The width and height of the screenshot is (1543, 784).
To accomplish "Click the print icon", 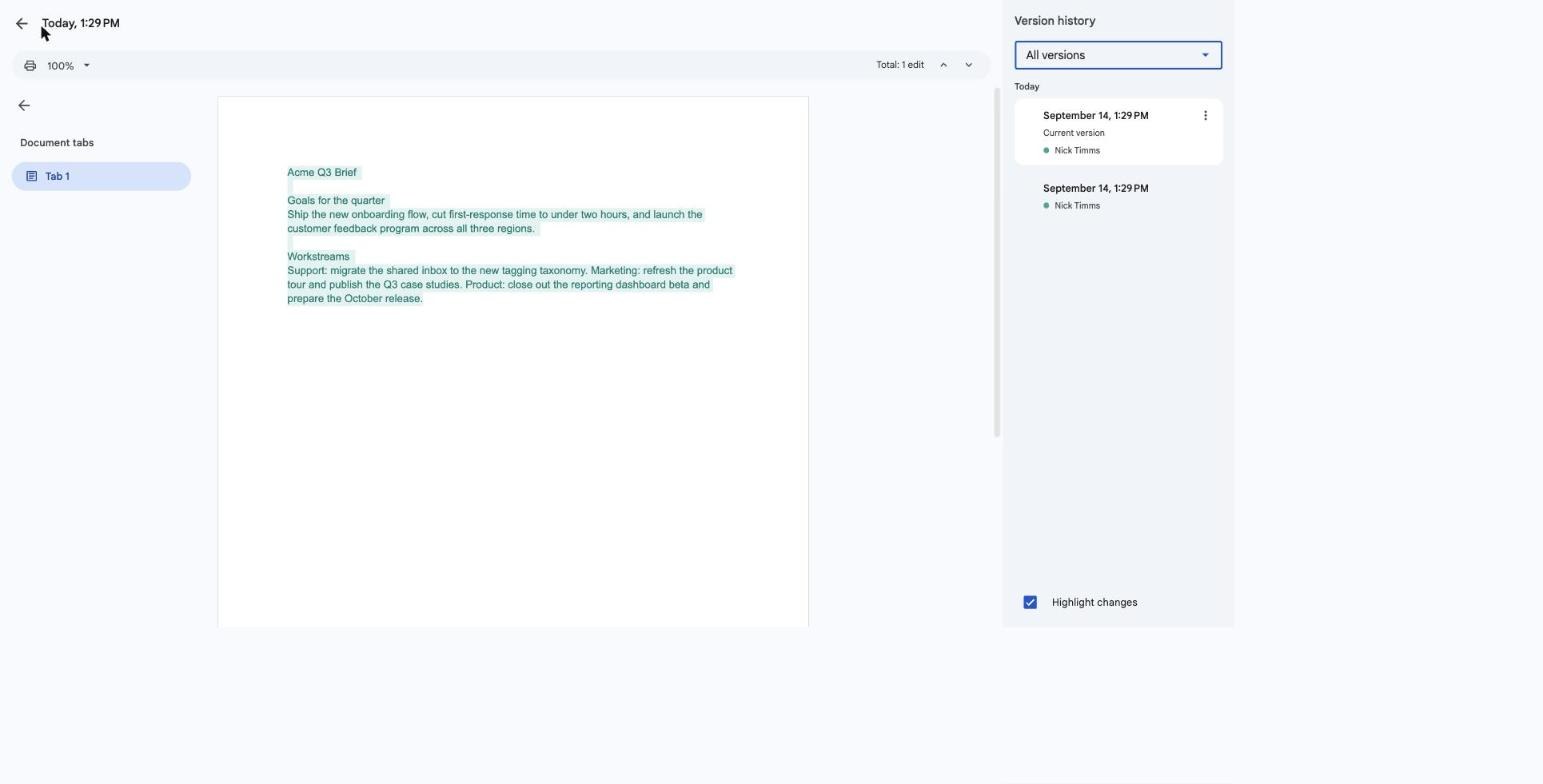I will (30, 65).
